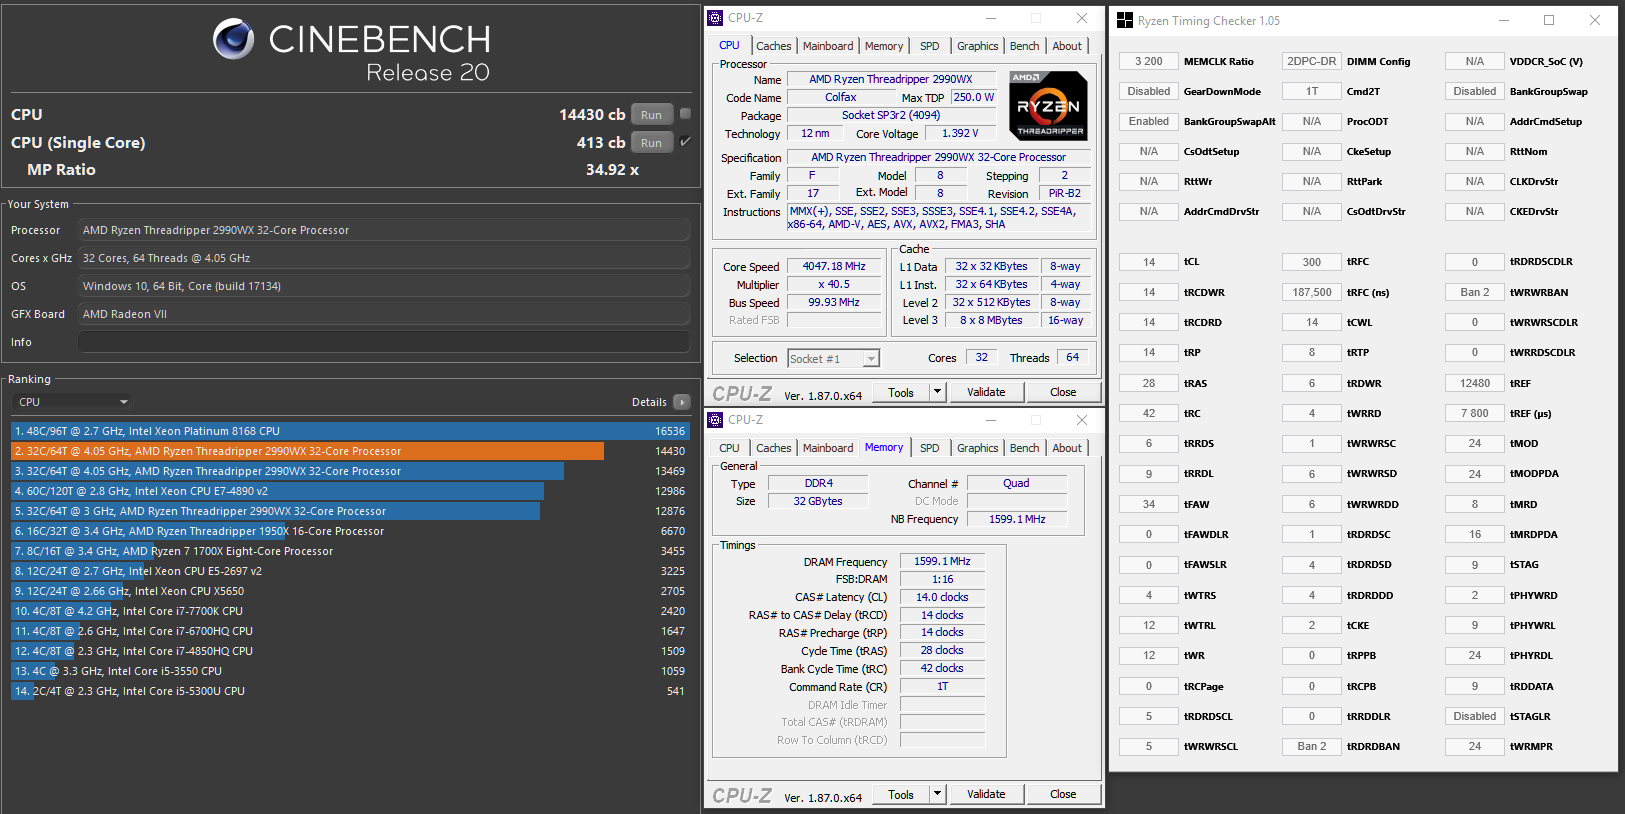Click the Quad channel value in Memory tab
The height and width of the screenshot is (814, 1625).
click(x=1016, y=483)
